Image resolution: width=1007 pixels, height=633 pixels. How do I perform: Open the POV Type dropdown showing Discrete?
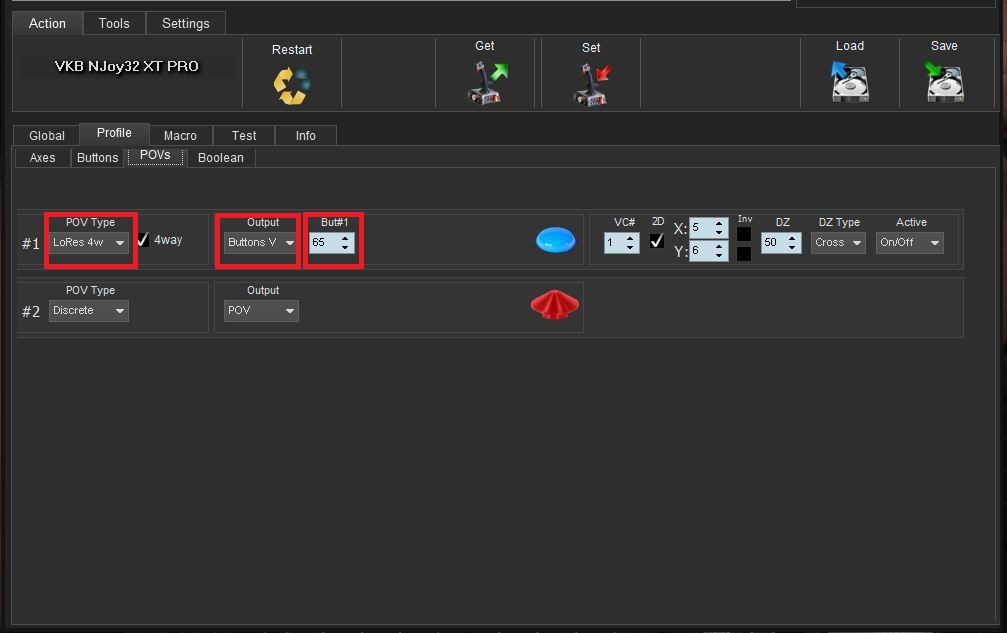(89, 311)
